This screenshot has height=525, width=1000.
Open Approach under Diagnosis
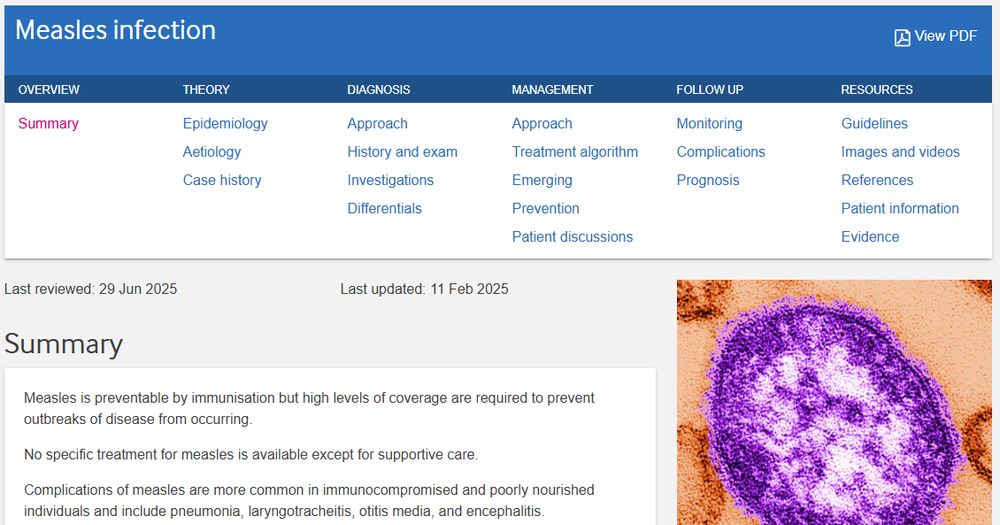click(377, 124)
